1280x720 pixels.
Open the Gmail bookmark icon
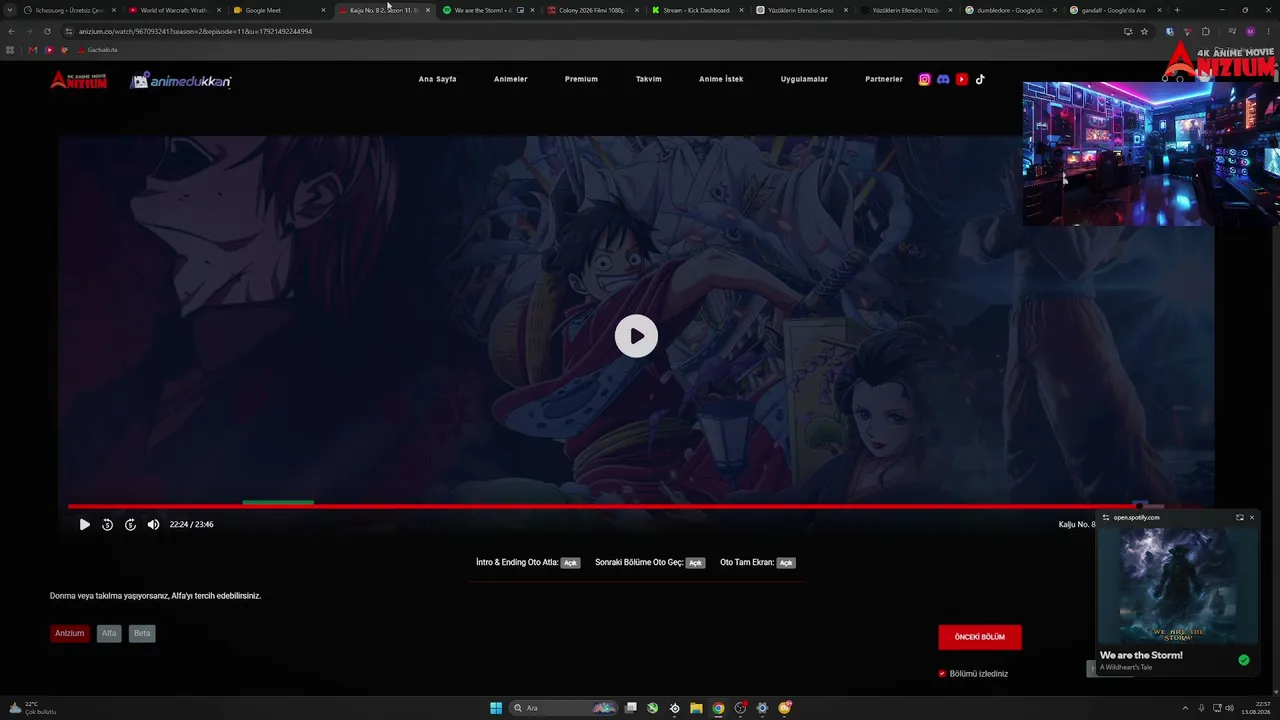33,50
